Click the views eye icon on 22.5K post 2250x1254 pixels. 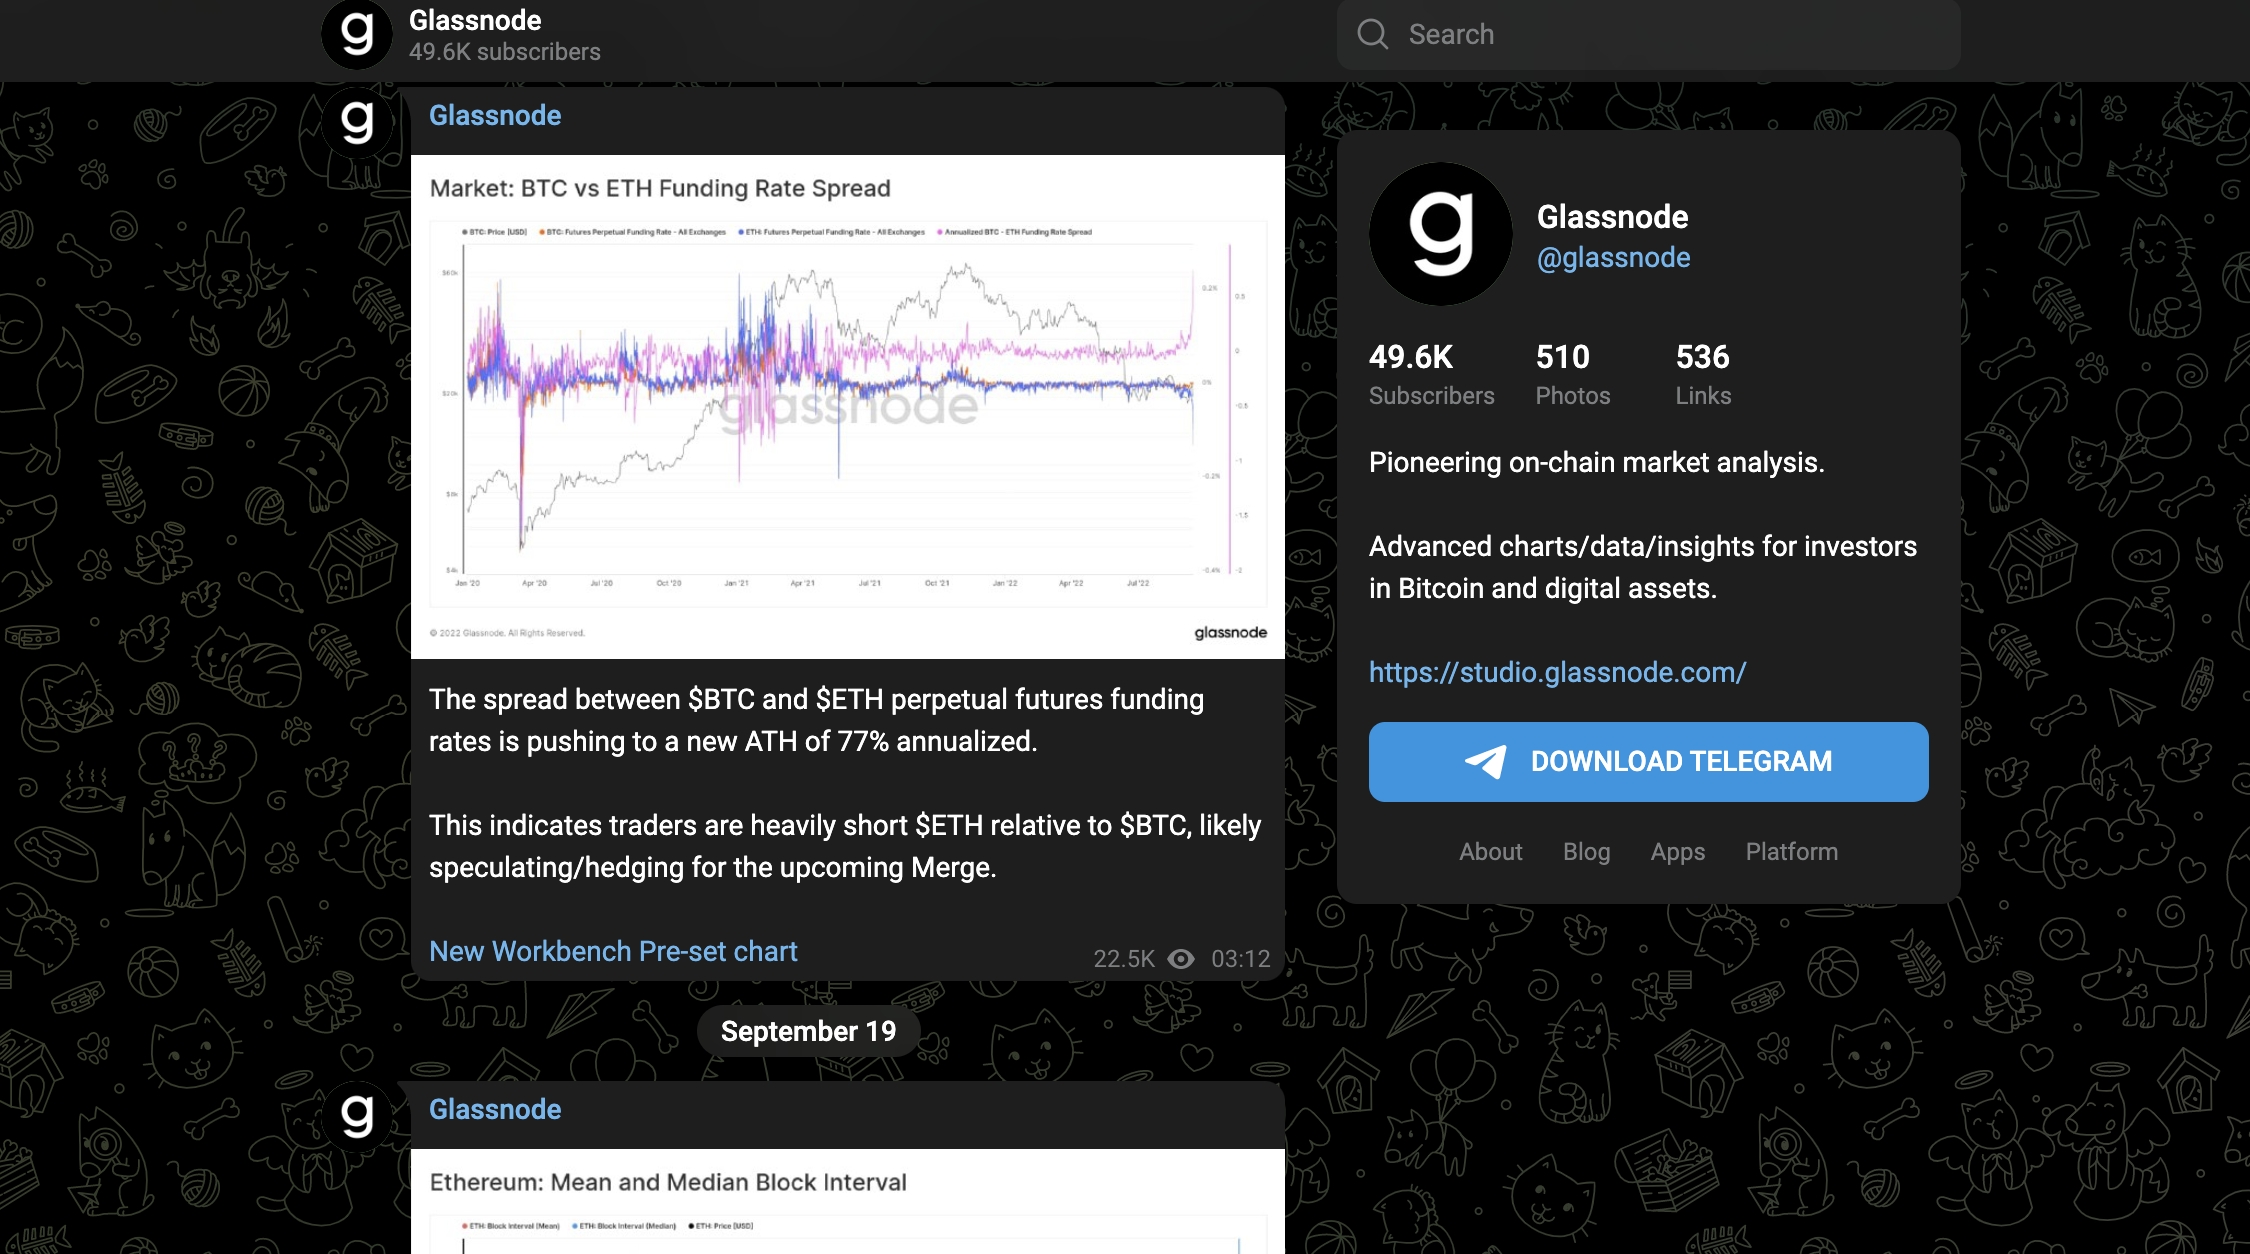point(1181,959)
